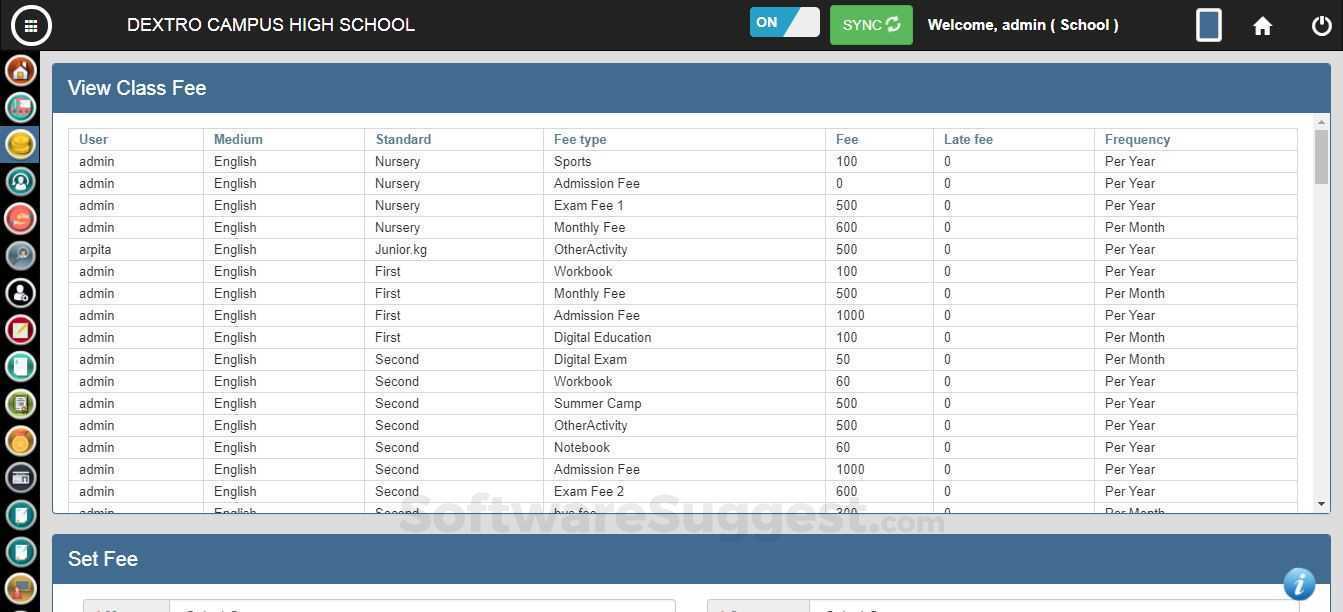Click the red pencil edit icon in sidebar
Screen dimensions: 1343x612
[20, 329]
